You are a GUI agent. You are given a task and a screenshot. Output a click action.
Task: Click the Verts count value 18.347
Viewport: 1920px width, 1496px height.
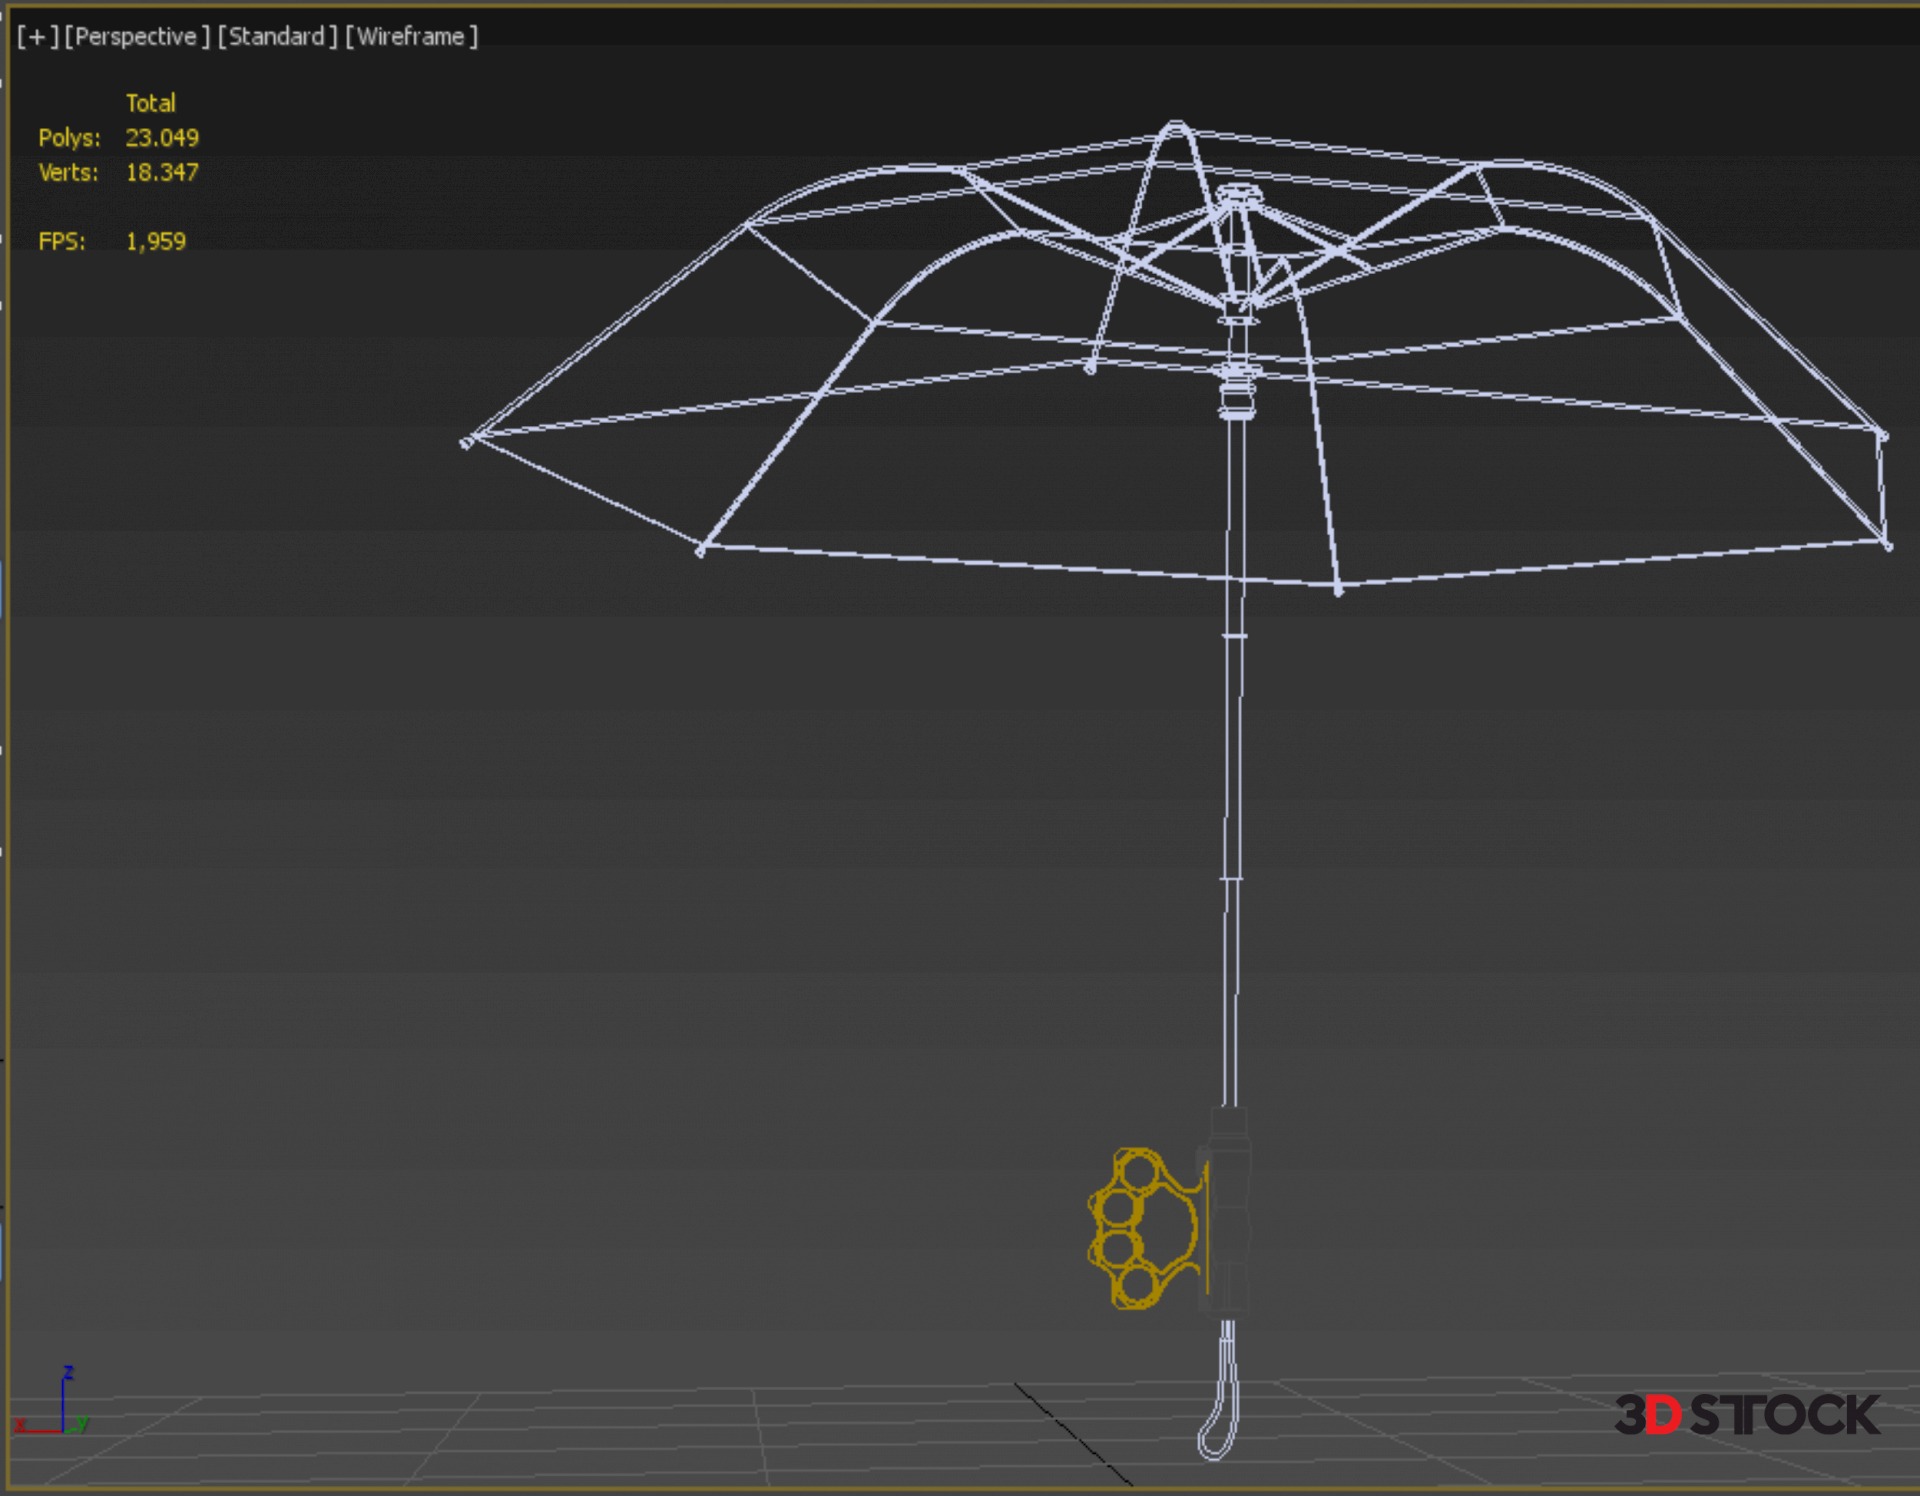point(162,172)
